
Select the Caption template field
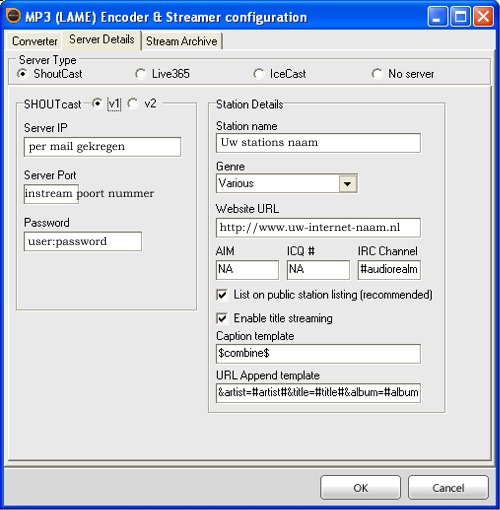click(318, 354)
